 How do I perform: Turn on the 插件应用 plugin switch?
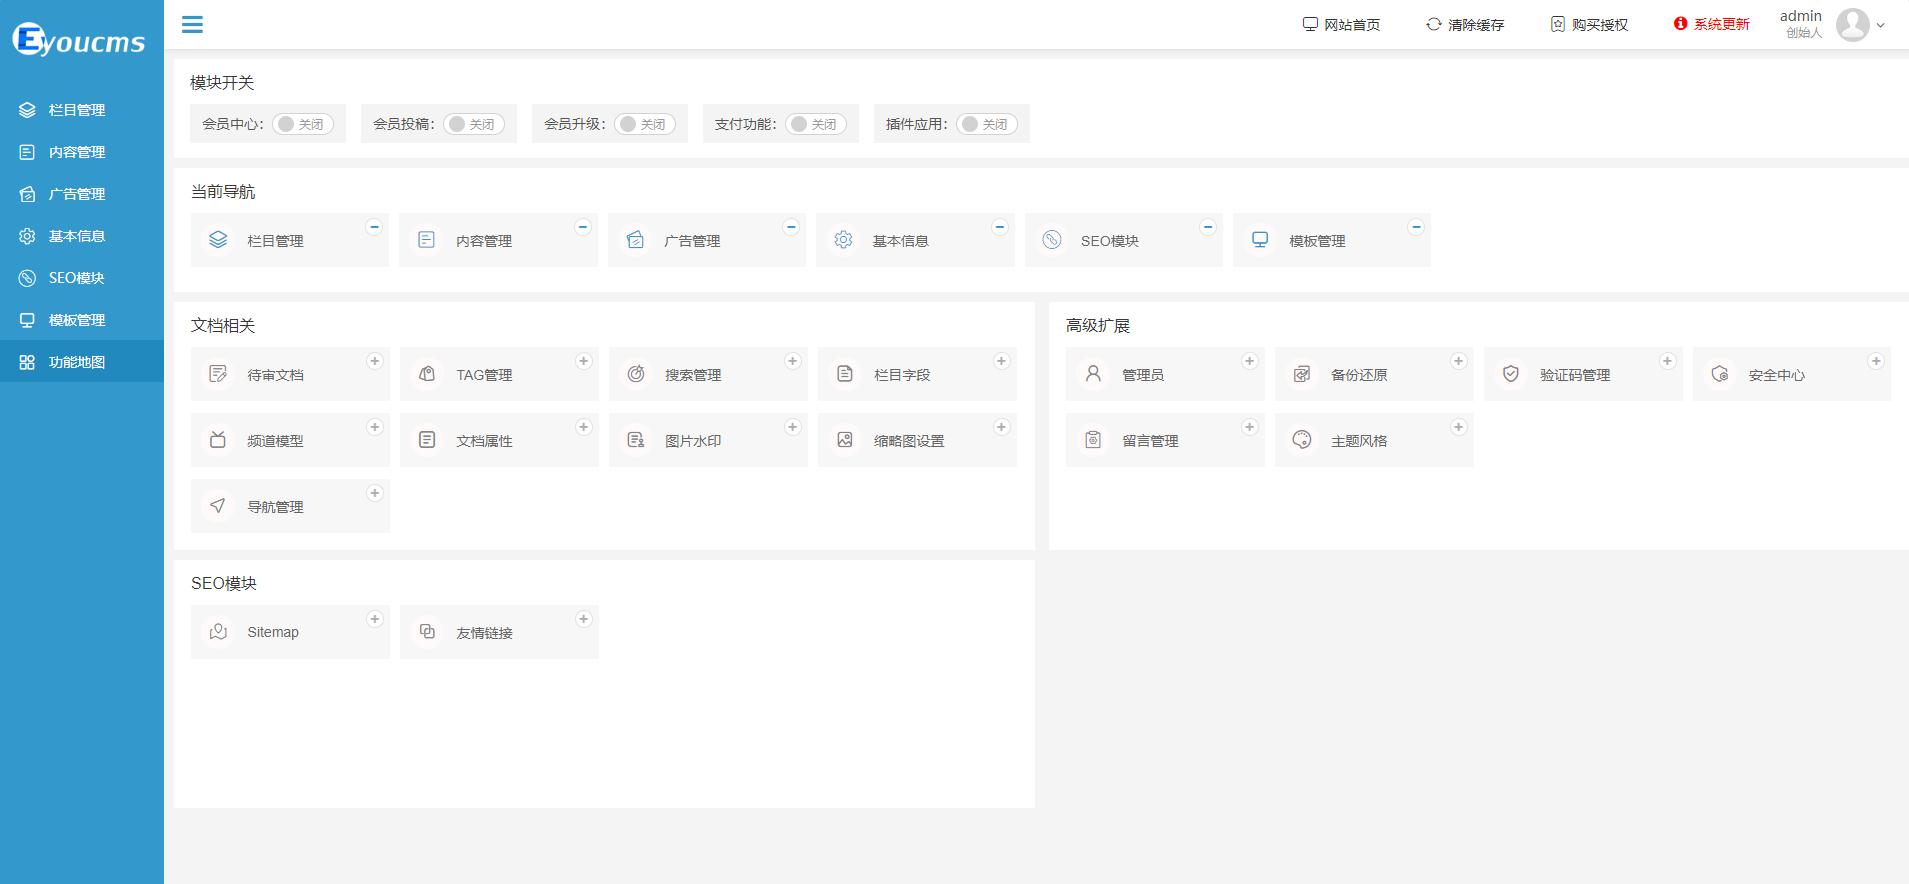click(x=986, y=124)
